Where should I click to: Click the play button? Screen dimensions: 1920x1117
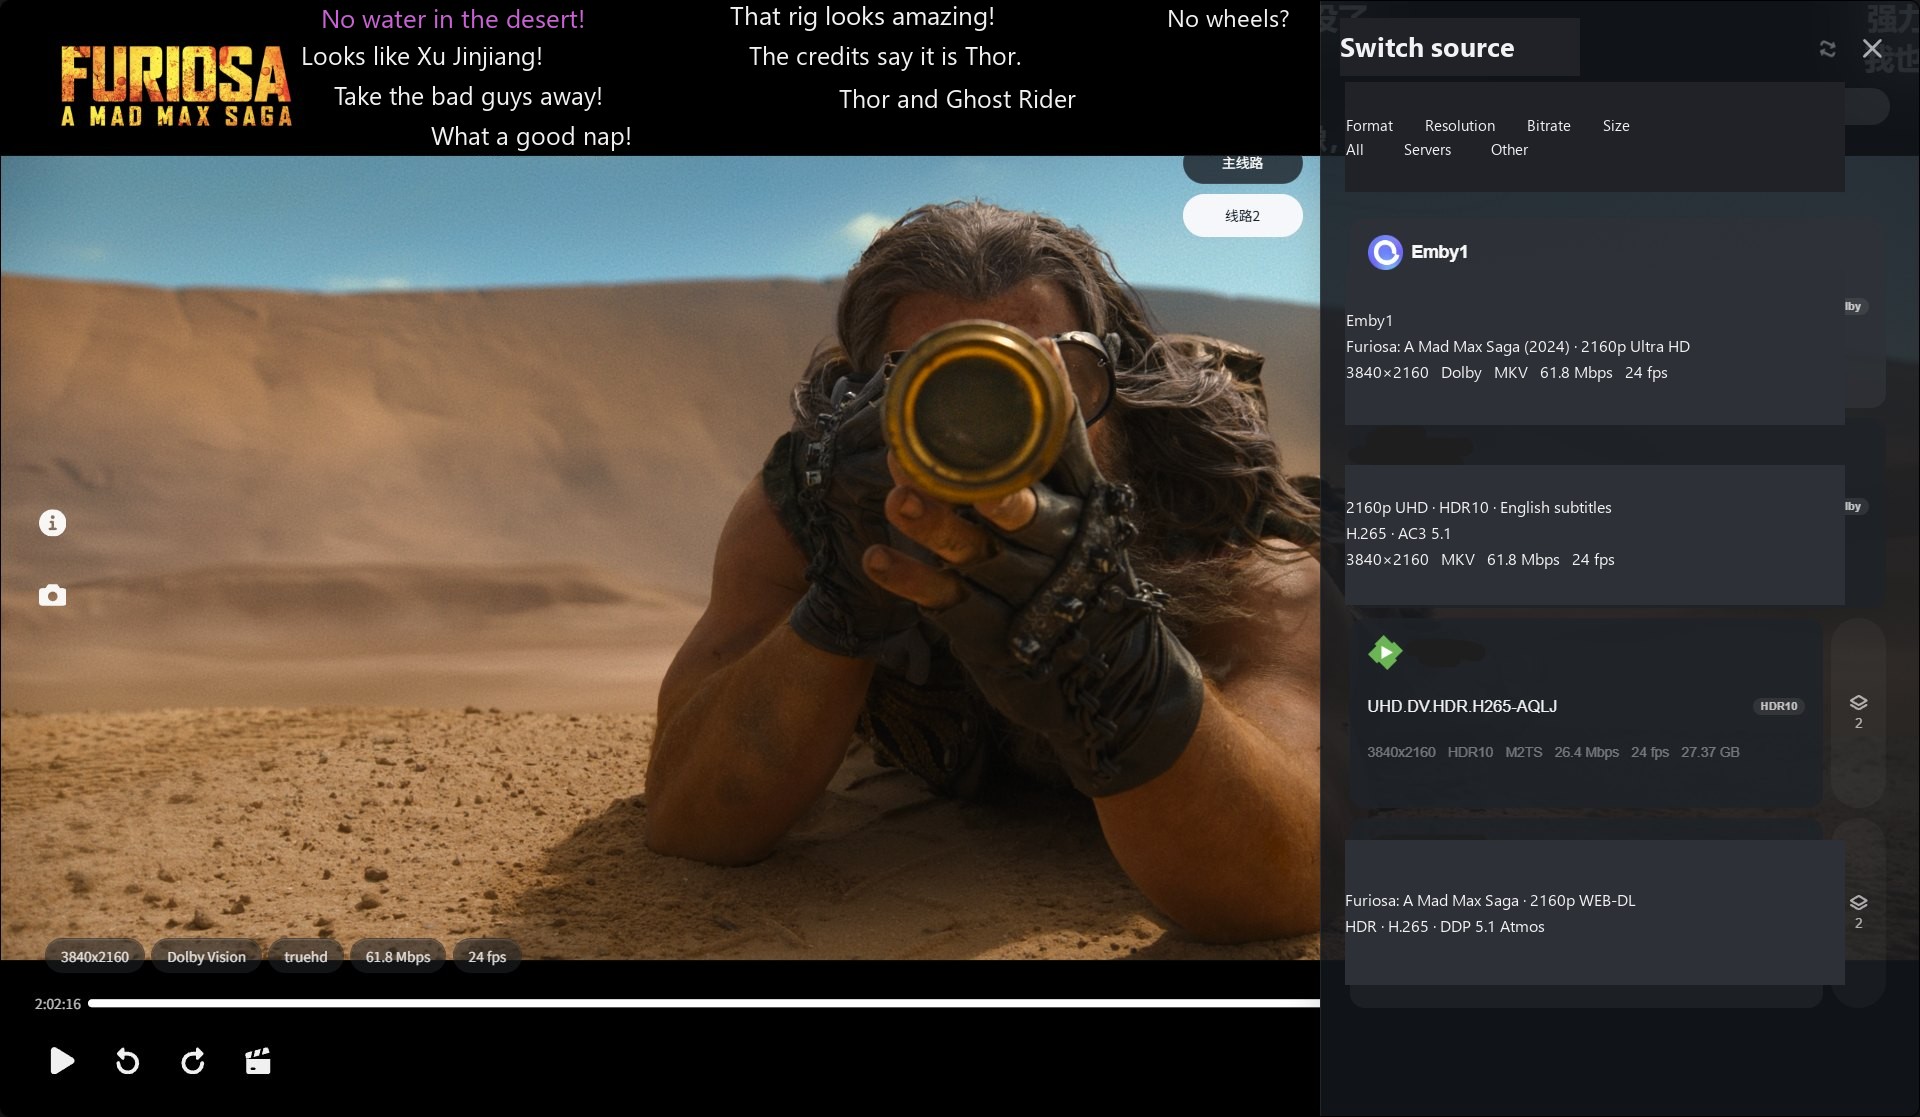click(62, 1061)
